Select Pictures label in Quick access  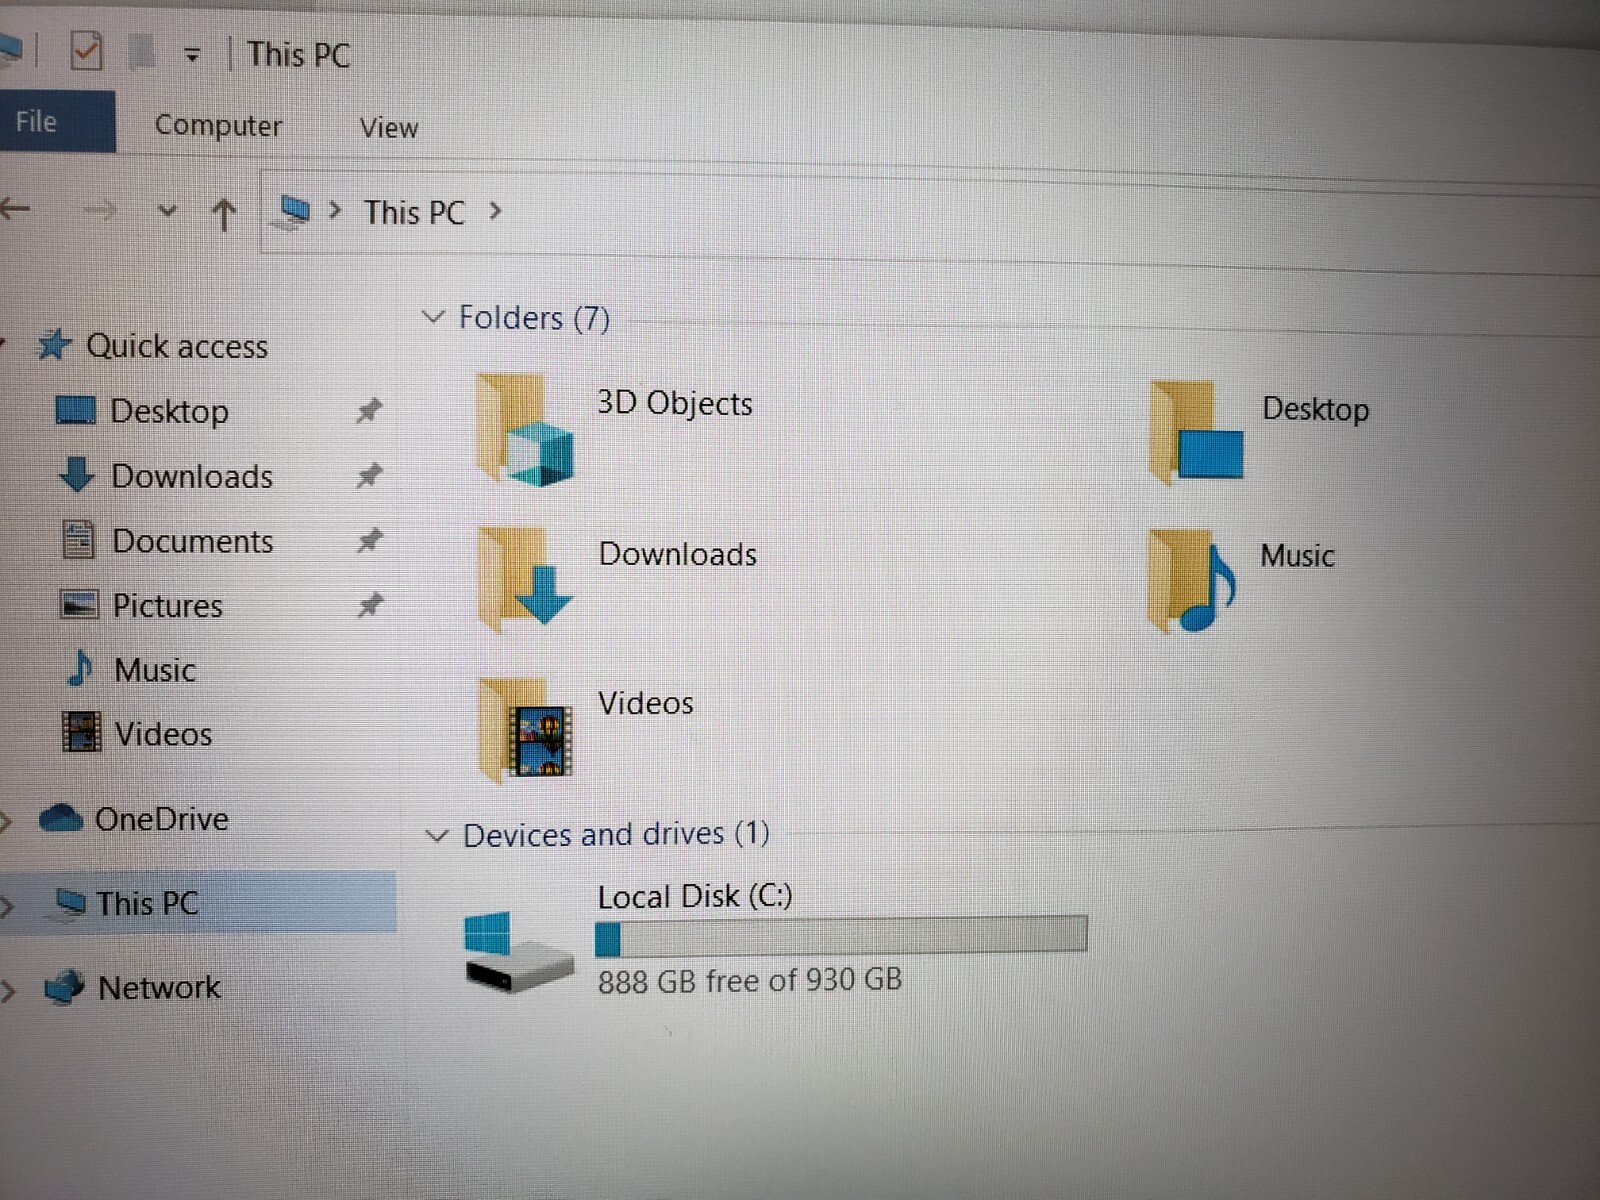coord(167,605)
